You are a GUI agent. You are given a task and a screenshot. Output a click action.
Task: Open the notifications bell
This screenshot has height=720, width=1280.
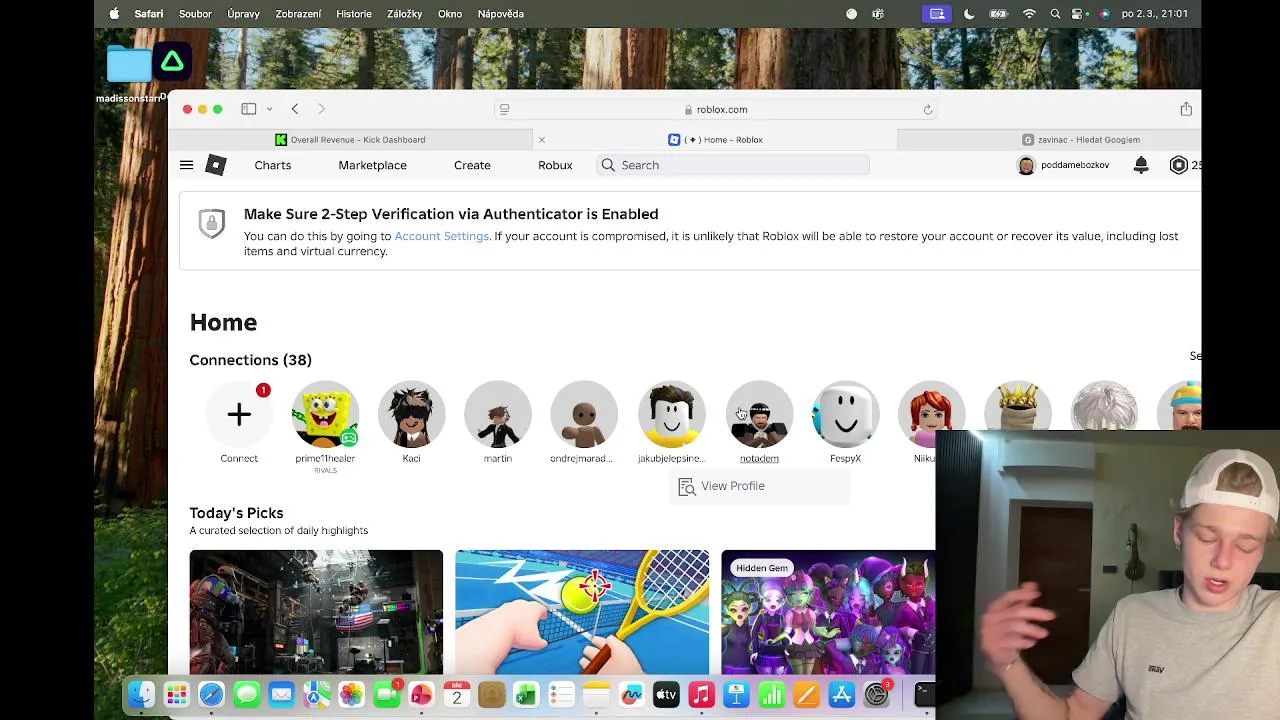1141,165
